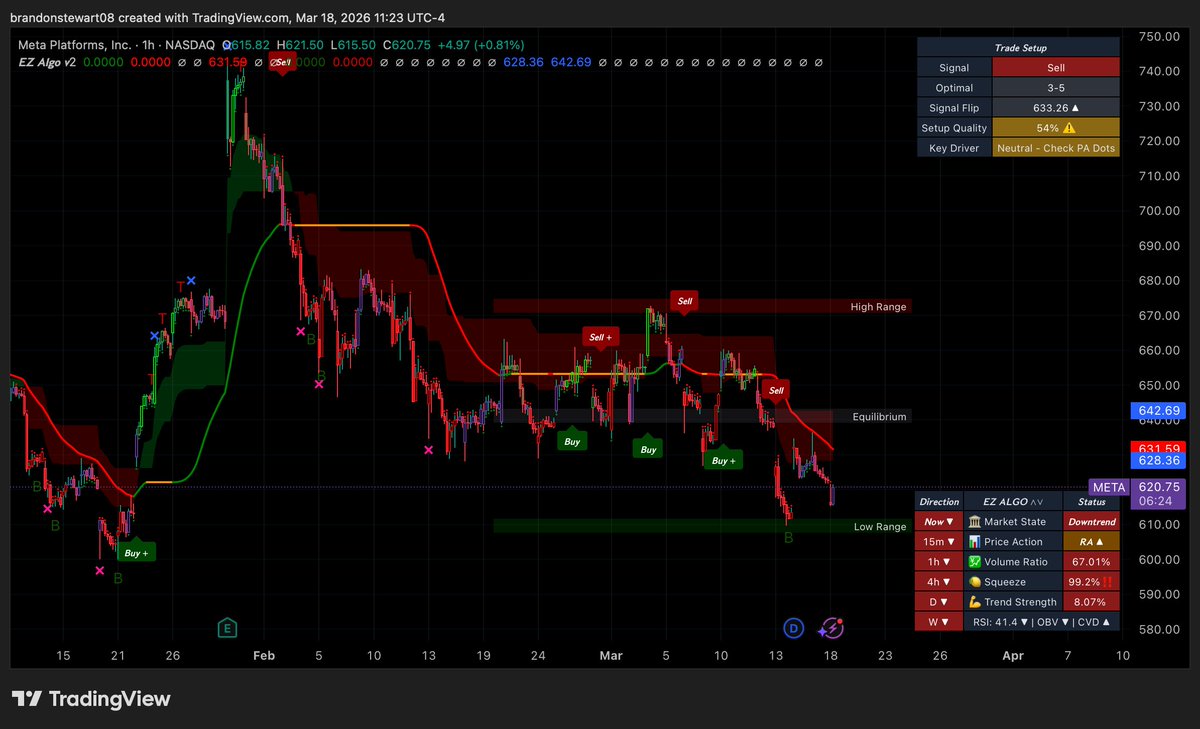1200x729 pixels.
Task: Click the '1h ▼' direction cell
Action: [x=939, y=562]
